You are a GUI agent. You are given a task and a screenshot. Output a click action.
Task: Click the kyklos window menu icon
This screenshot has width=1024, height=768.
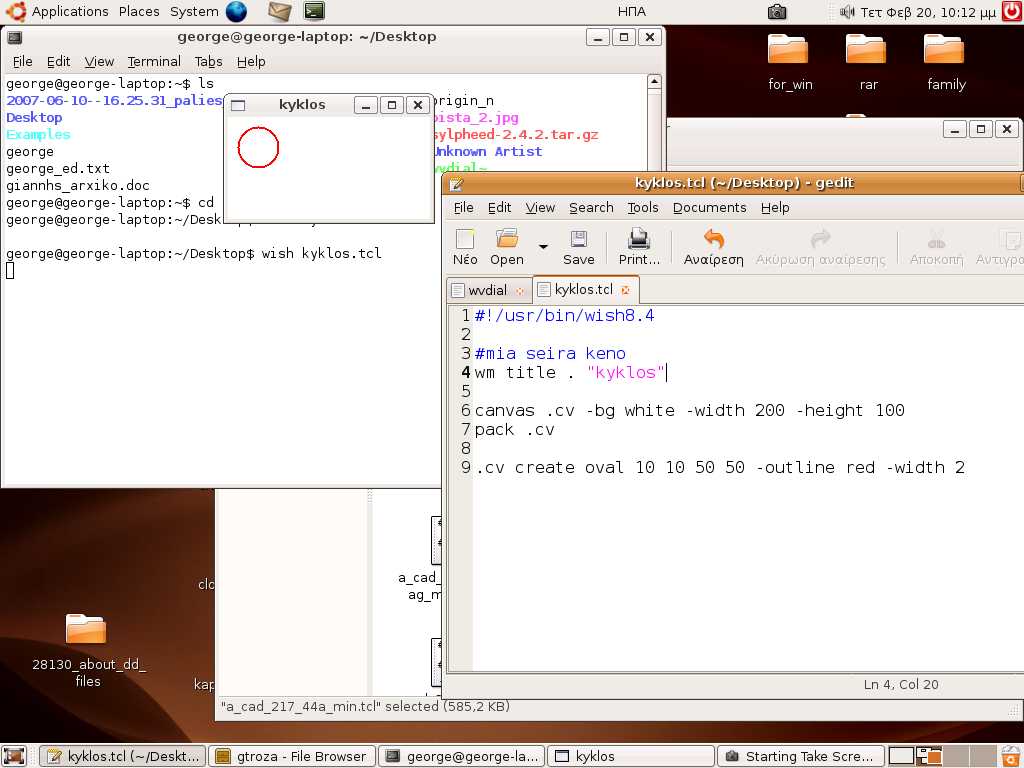click(238, 105)
